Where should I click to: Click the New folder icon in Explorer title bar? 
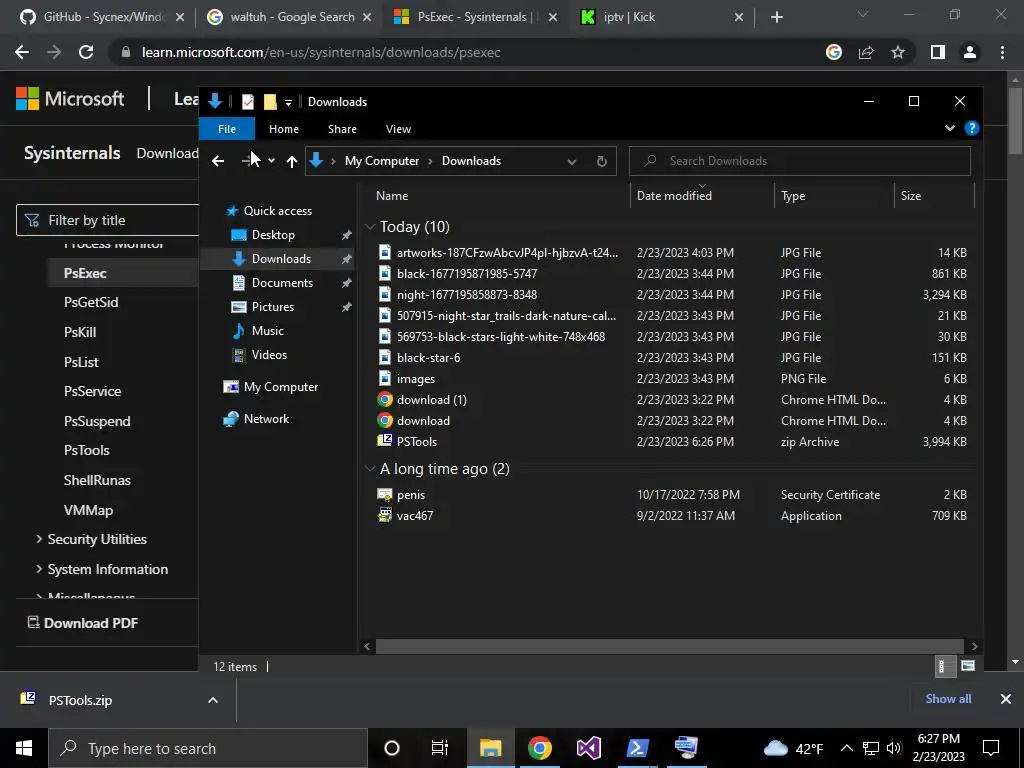coord(270,102)
